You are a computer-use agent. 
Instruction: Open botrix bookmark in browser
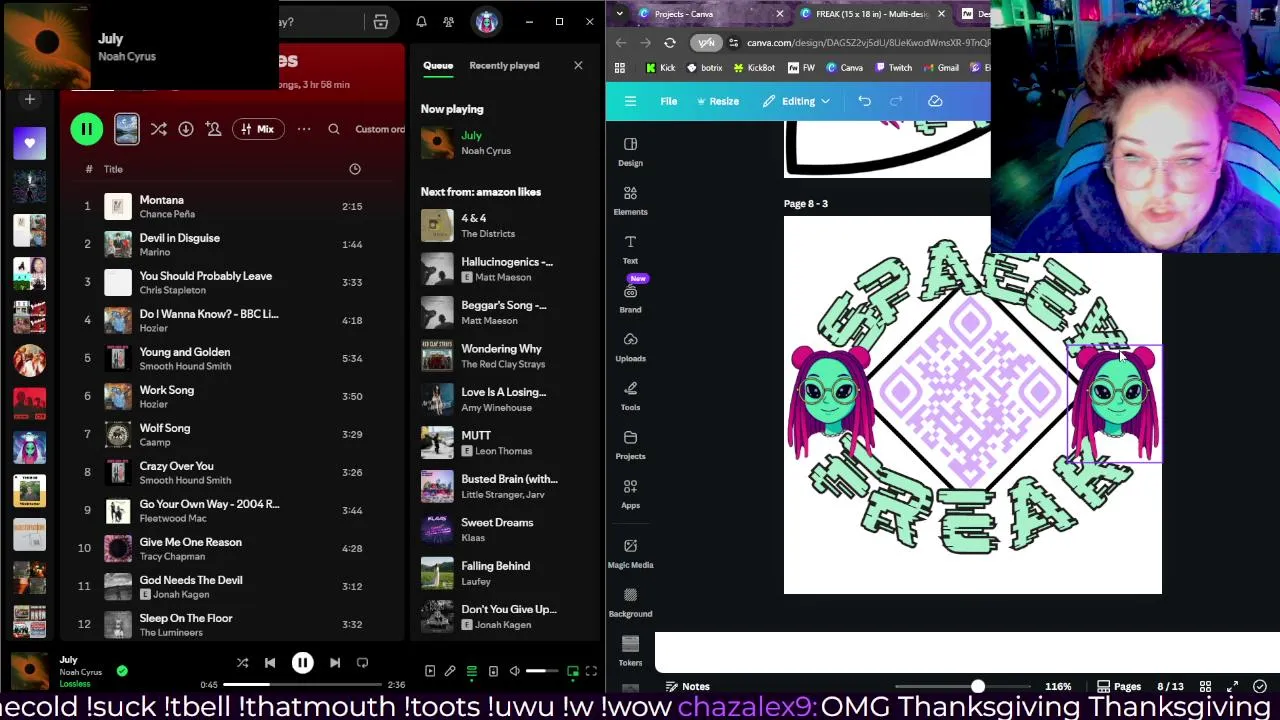pyautogui.click(x=705, y=68)
